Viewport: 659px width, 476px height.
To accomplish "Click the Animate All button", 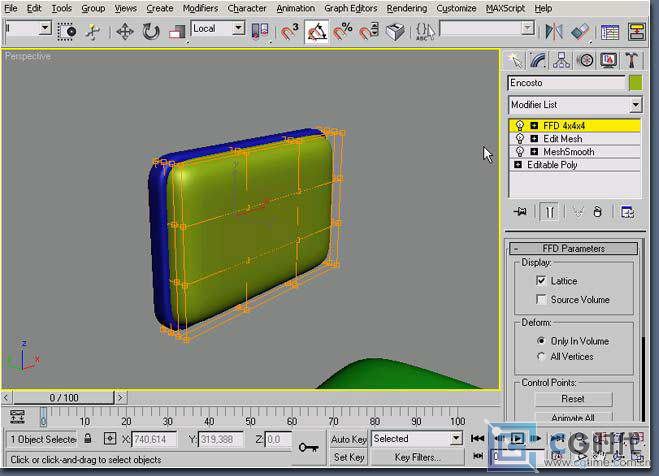I will click(573, 417).
